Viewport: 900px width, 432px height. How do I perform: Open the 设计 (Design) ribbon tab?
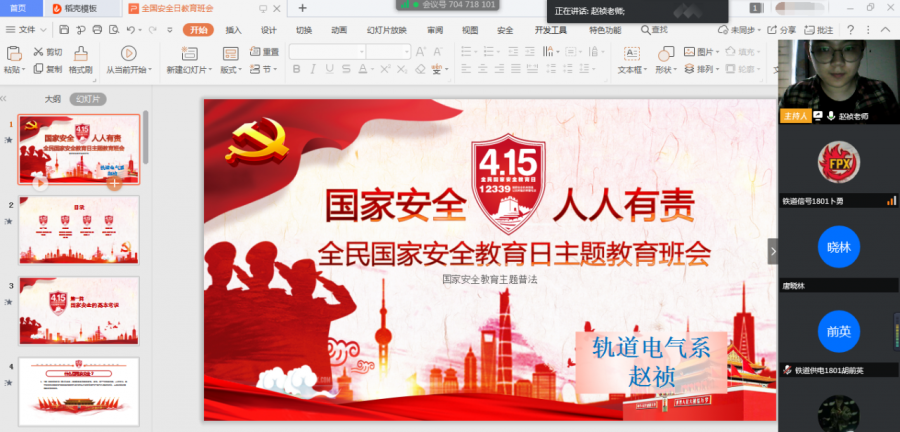268,30
